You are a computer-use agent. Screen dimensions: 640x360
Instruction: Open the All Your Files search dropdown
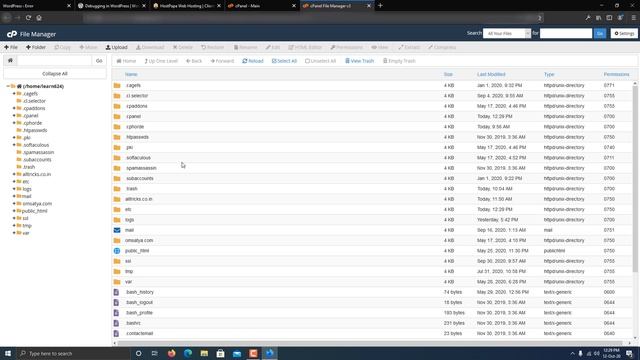[x=507, y=33]
